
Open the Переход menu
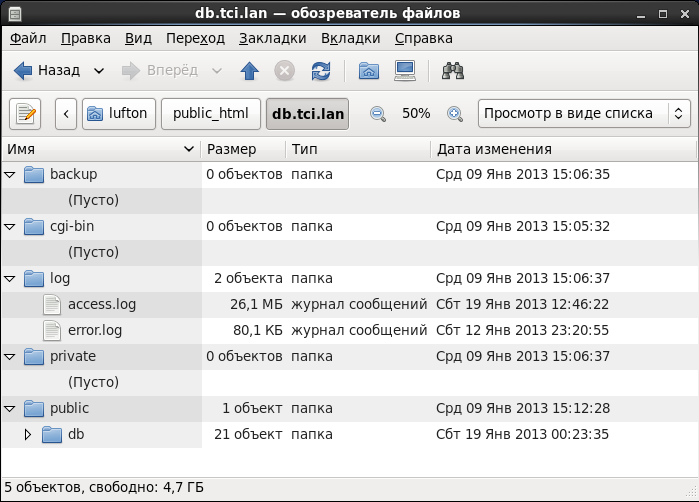click(195, 38)
